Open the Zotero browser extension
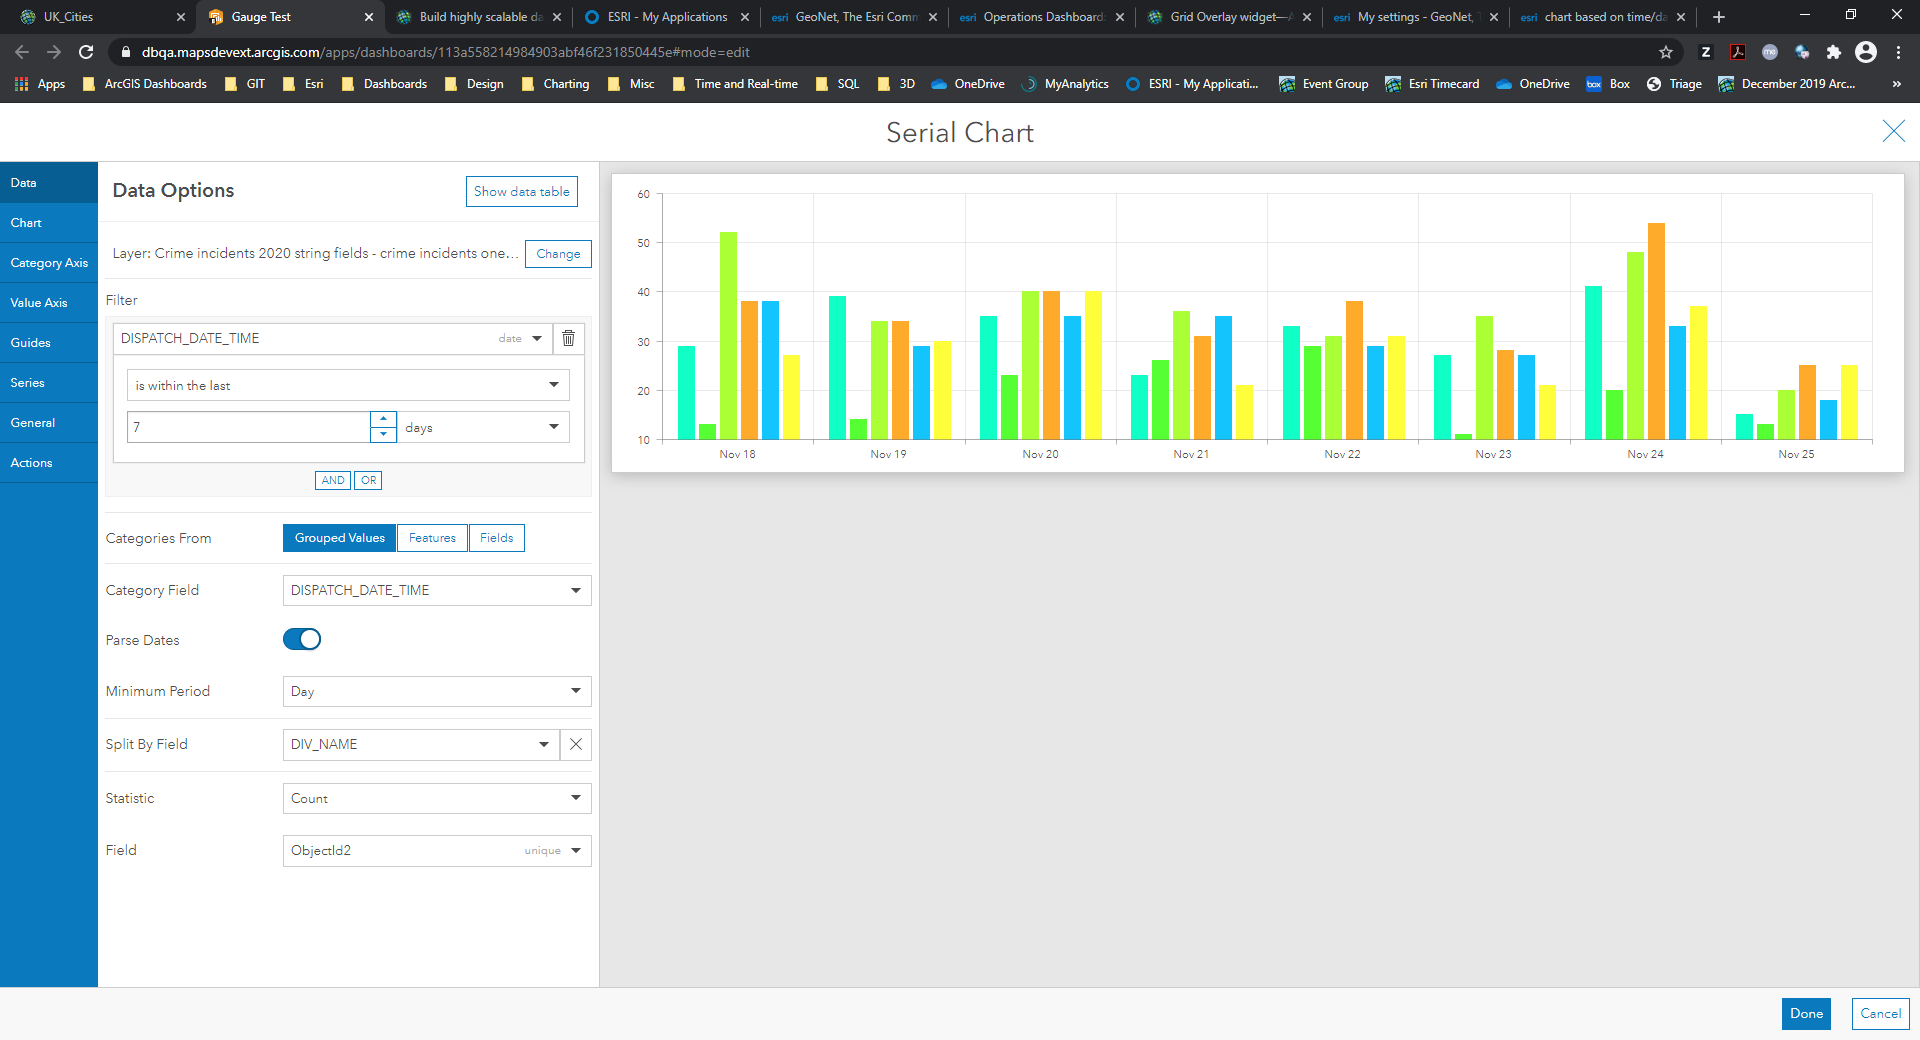The width and height of the screenshot is (1920, 1040). [1706, 52]
